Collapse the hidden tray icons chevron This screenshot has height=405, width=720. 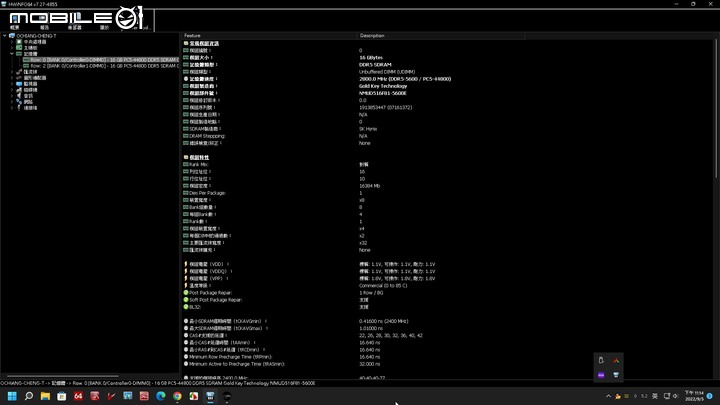point(608,396)
